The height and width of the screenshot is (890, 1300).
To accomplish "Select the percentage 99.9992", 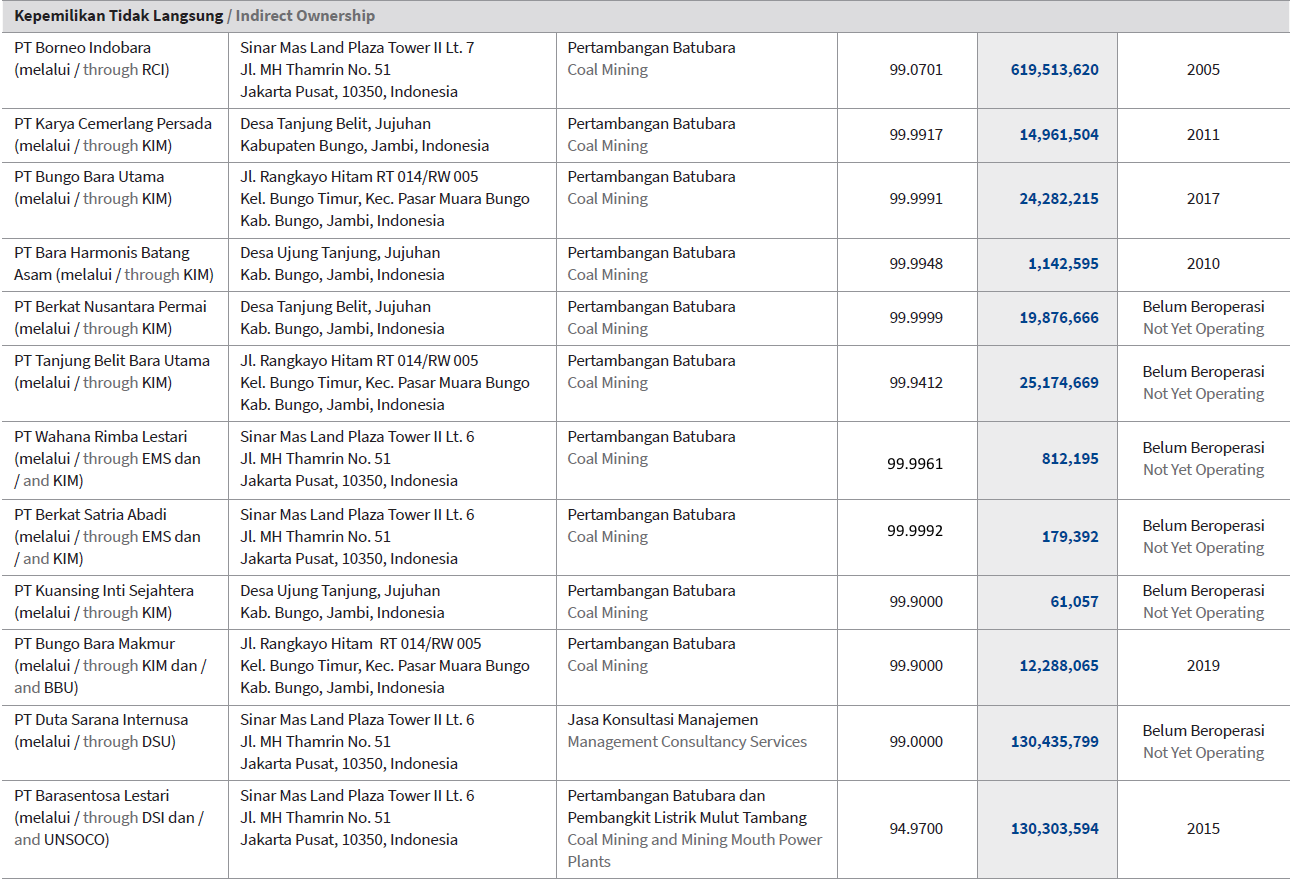I will point(915,531).
